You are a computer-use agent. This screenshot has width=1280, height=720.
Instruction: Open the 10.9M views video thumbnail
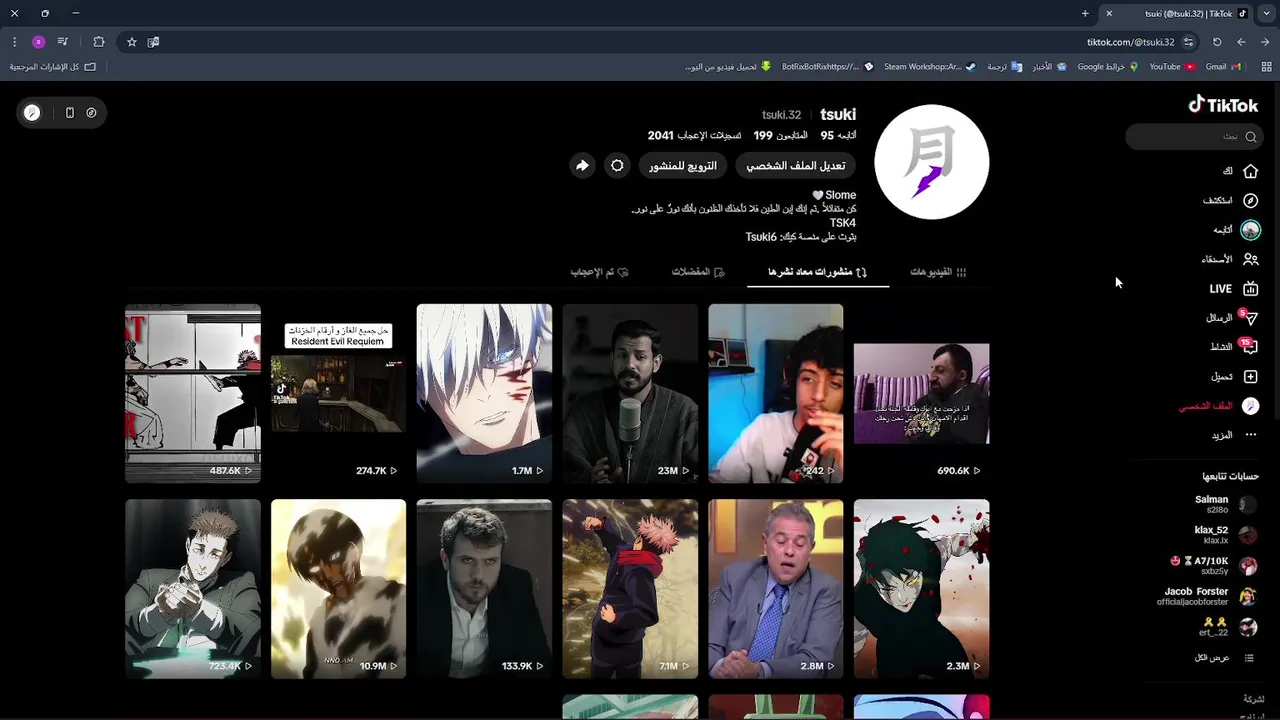click(x=338, y=589)
